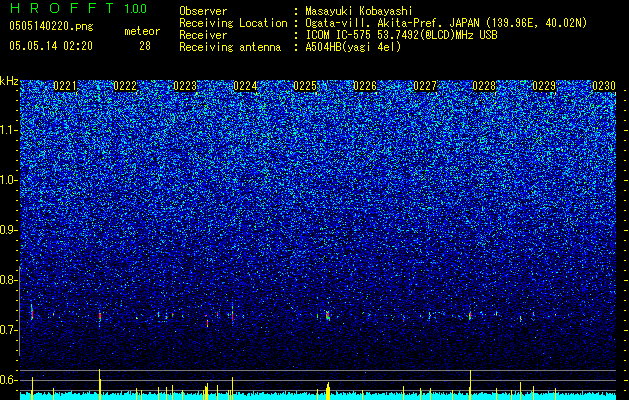Select ICOM IC-575 53.7492 MHz USB text

tap(401, 35)
